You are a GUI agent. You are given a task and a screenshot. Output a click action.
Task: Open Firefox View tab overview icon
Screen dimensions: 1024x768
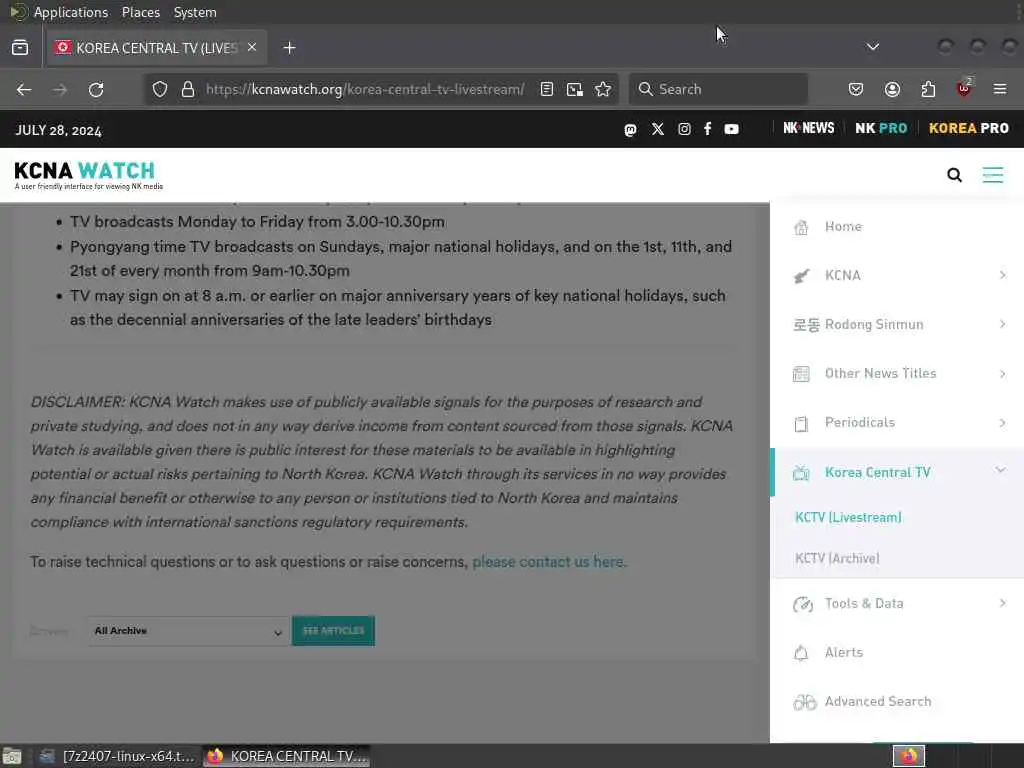[20, 48]
